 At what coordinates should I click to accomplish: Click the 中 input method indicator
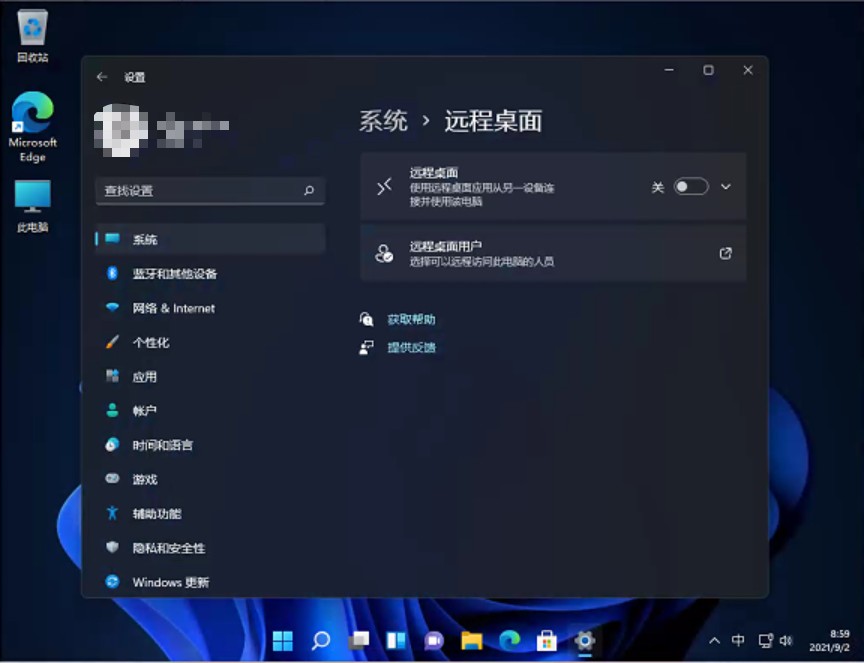coord(738,640)
